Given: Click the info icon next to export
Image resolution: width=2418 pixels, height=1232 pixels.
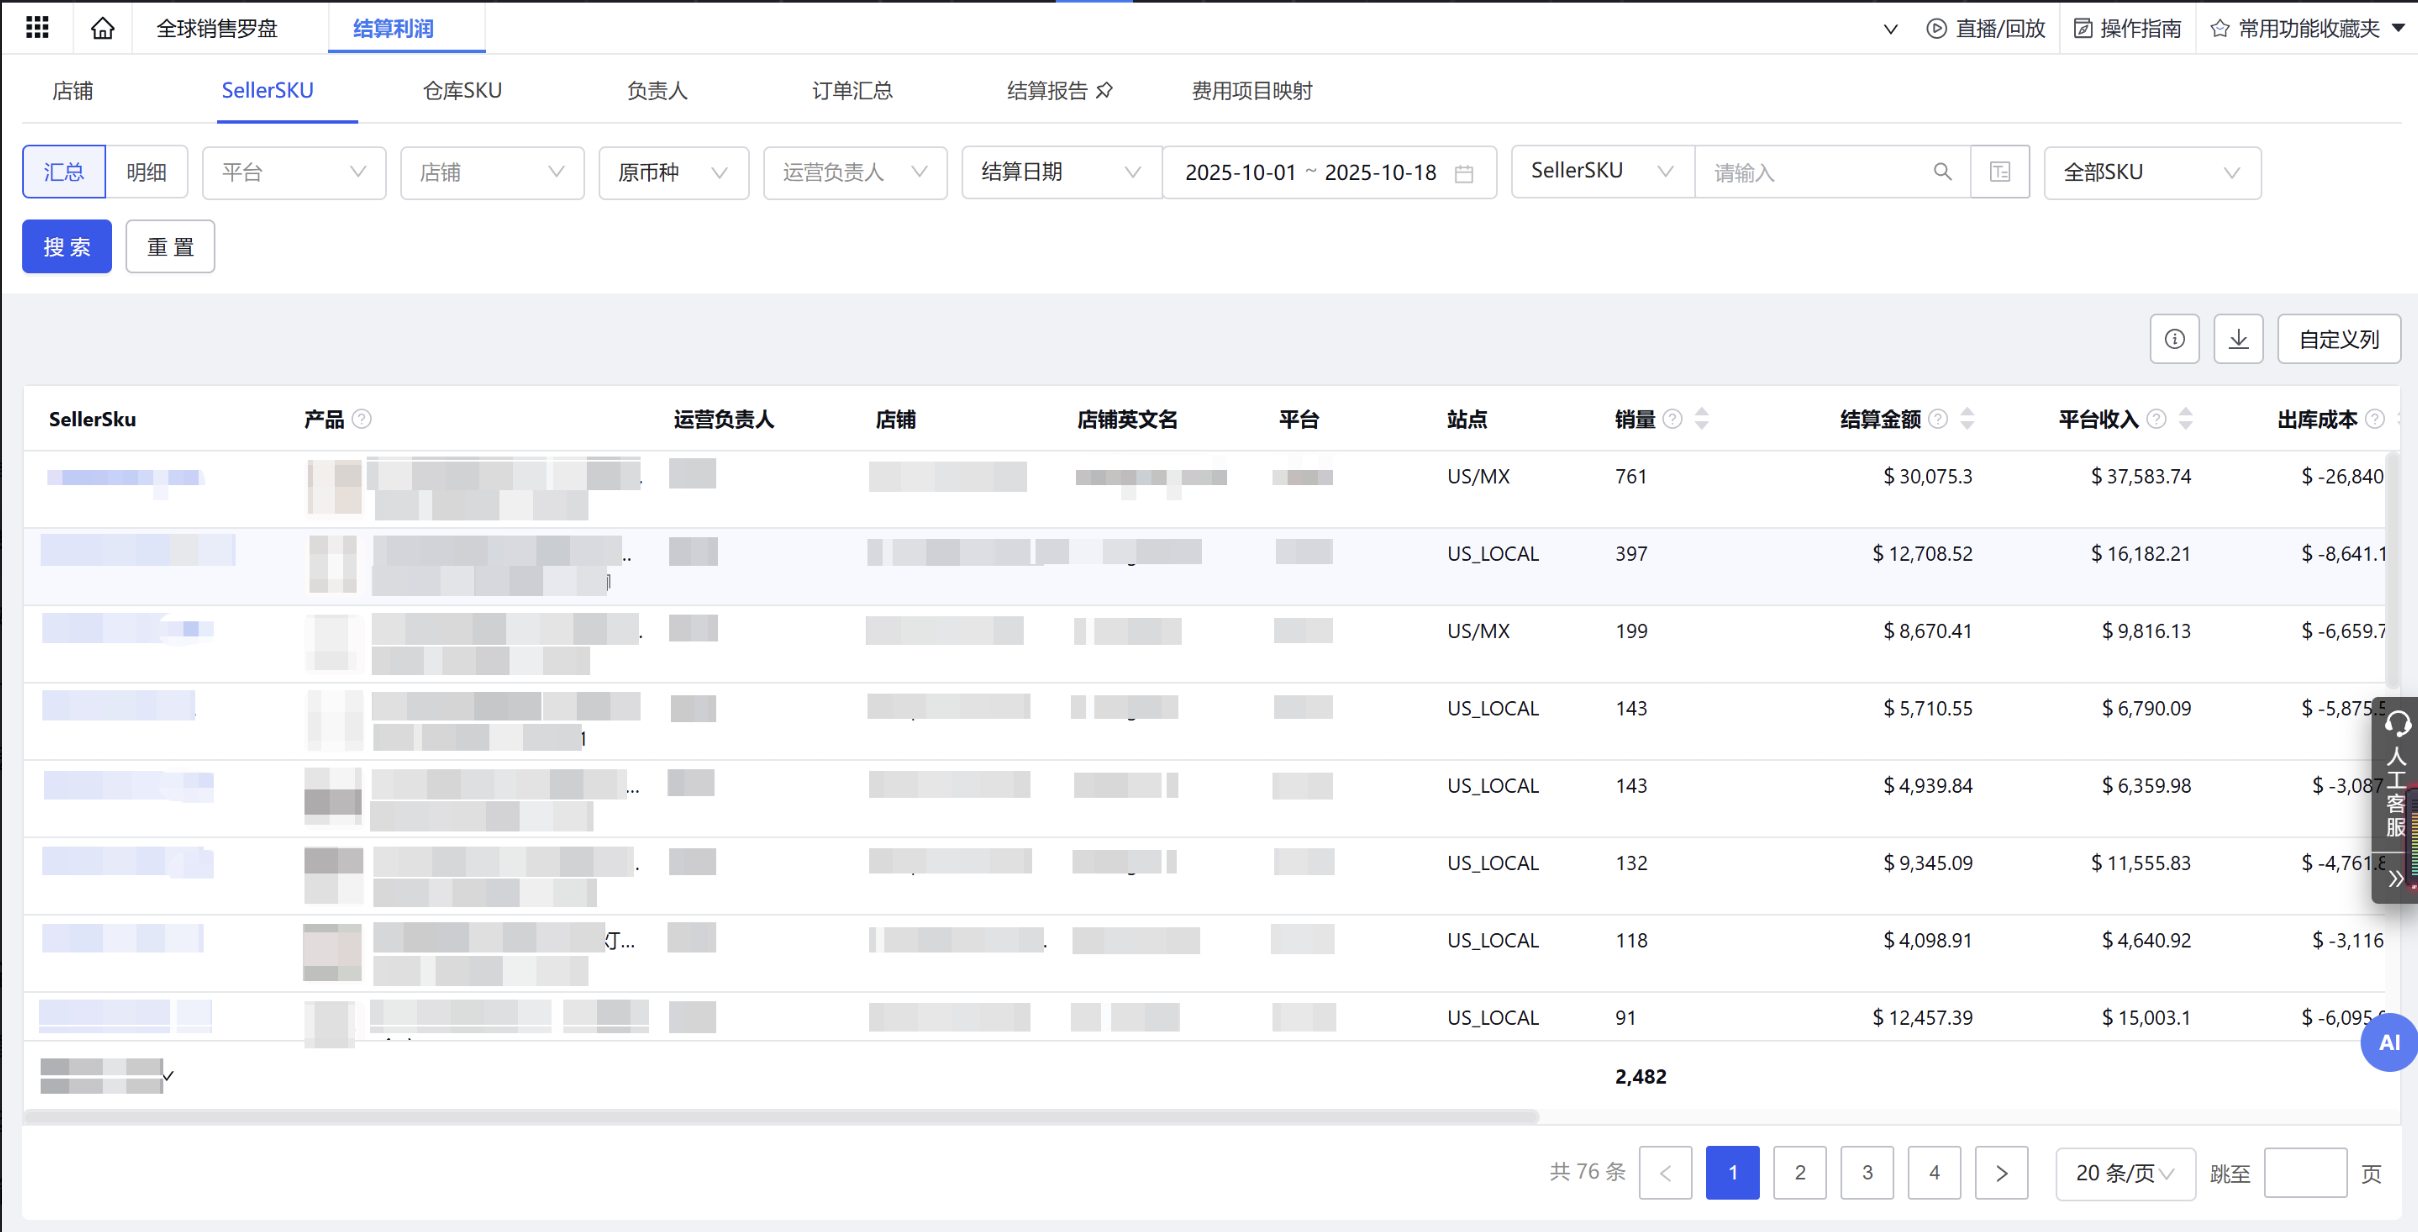Looking at the screenshot, I should [2174, 338].
